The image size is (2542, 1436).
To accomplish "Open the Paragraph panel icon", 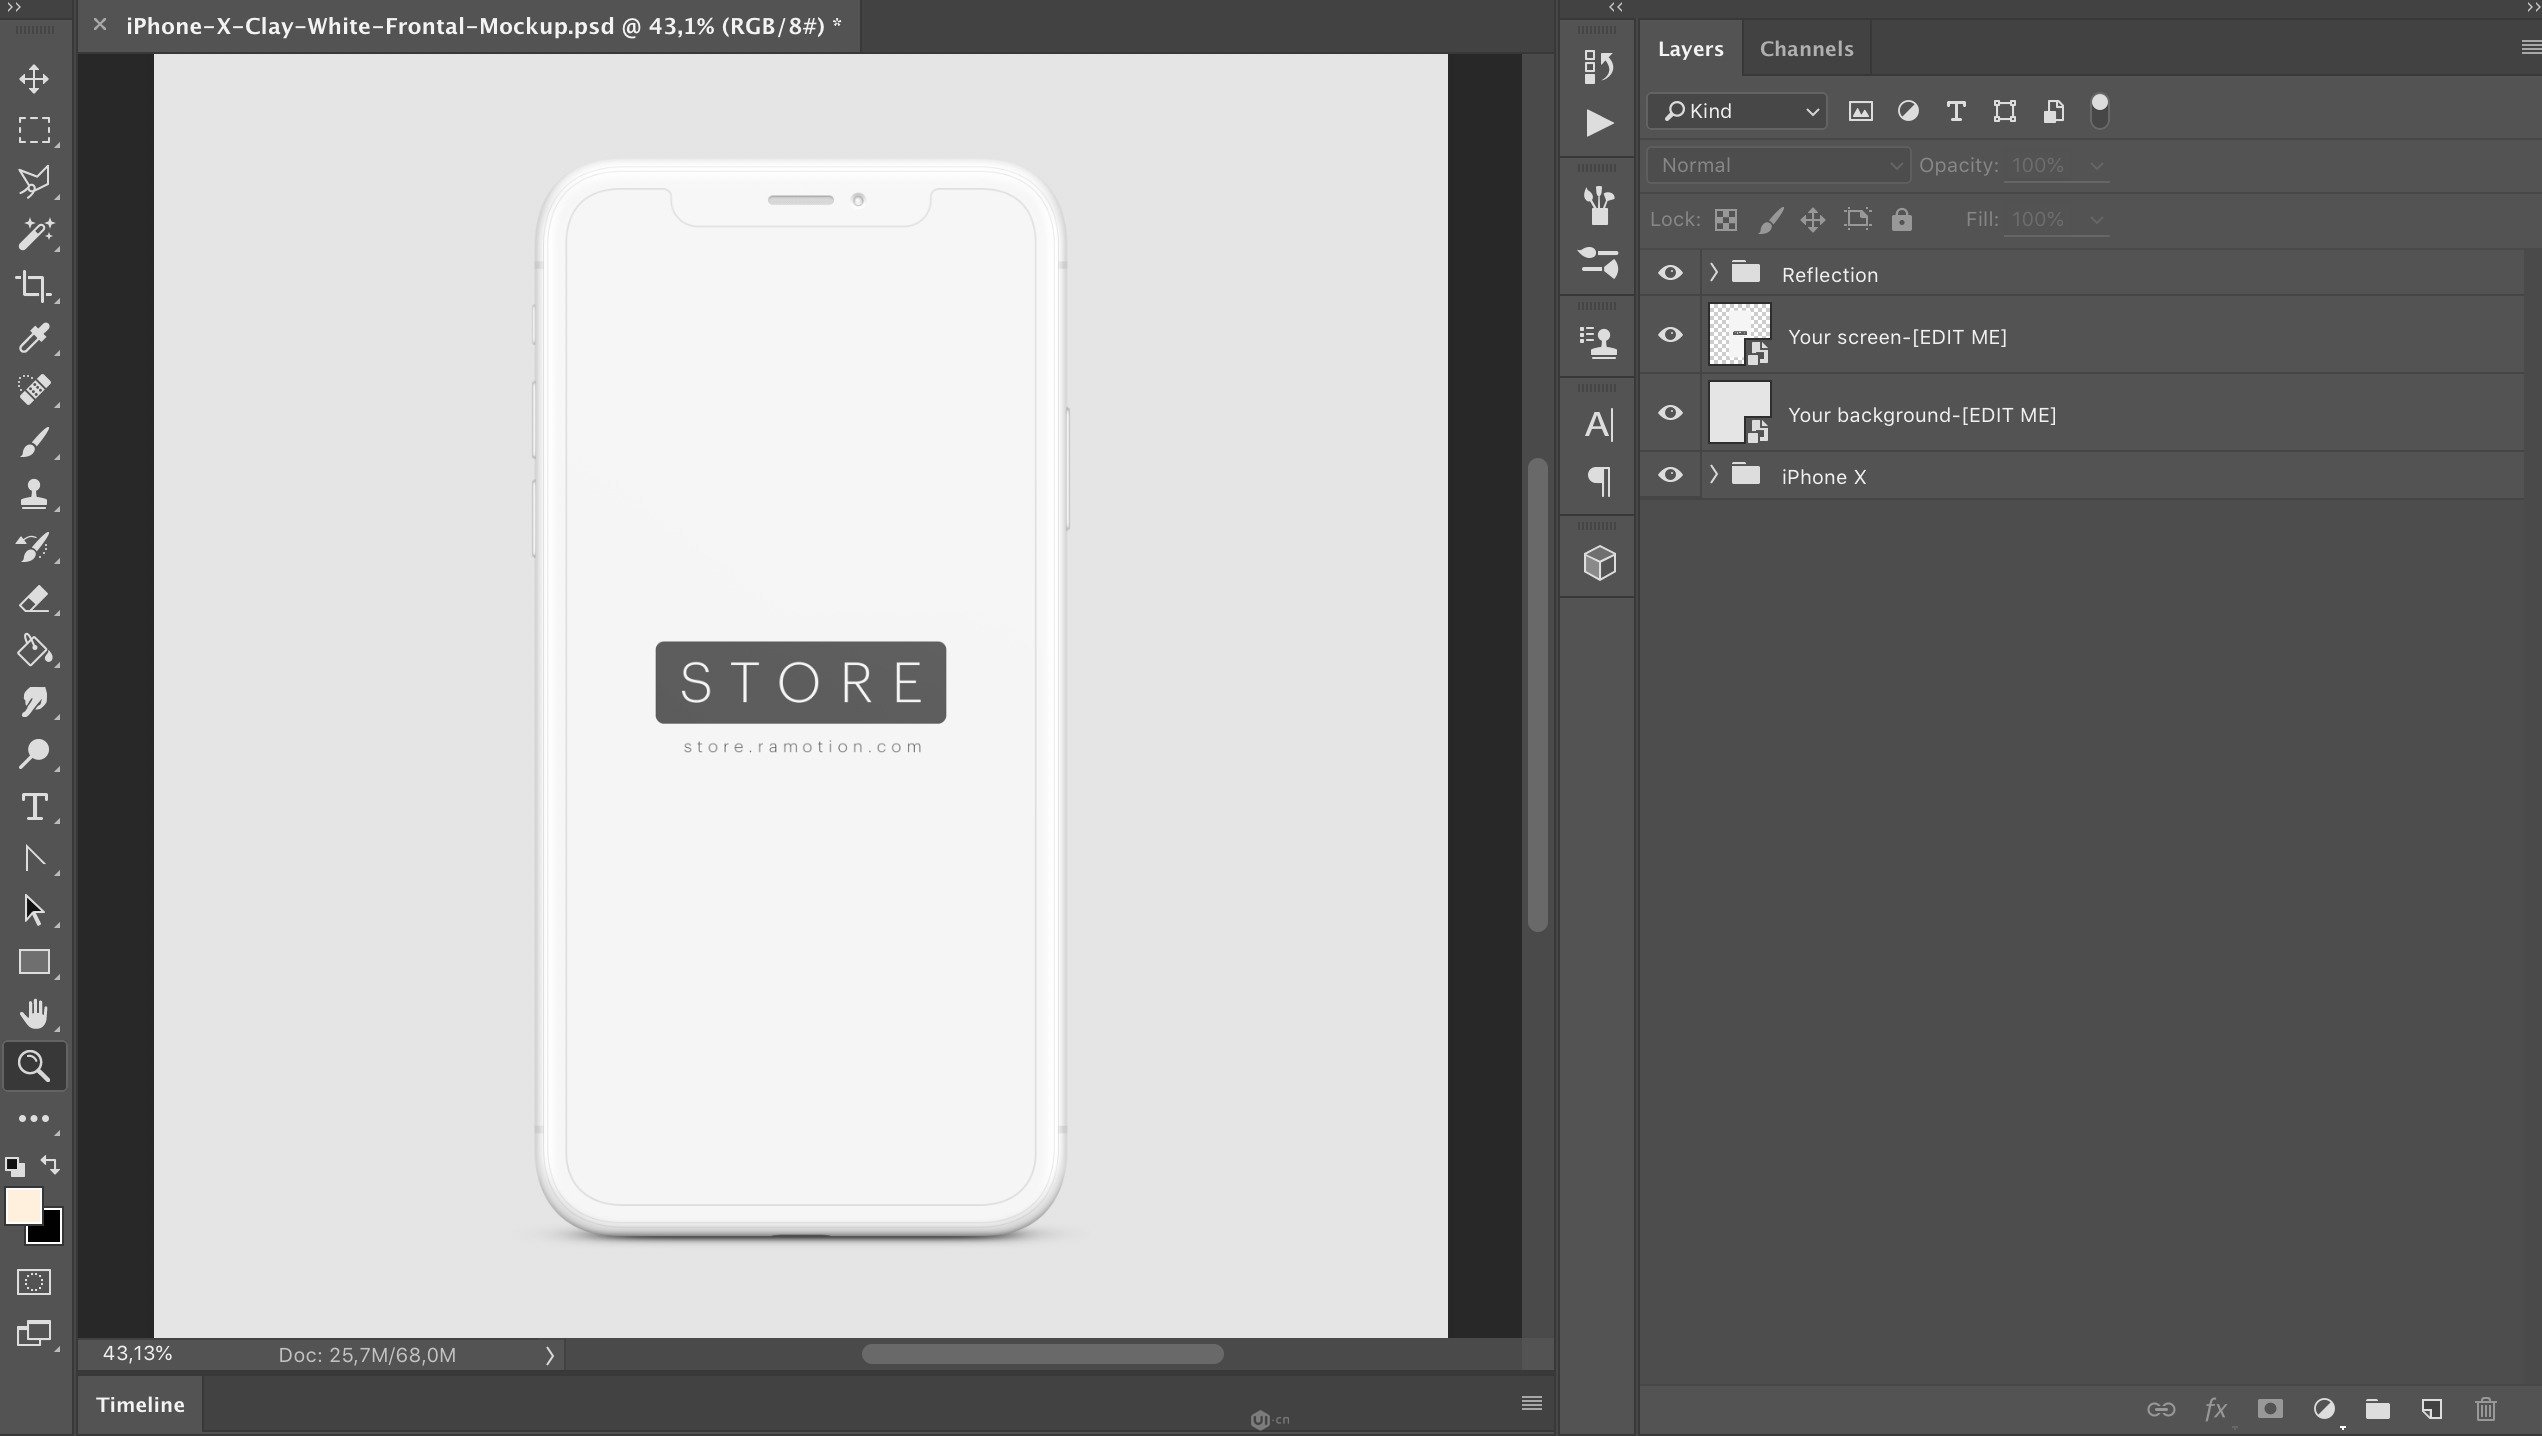I will pos(1599,481).
